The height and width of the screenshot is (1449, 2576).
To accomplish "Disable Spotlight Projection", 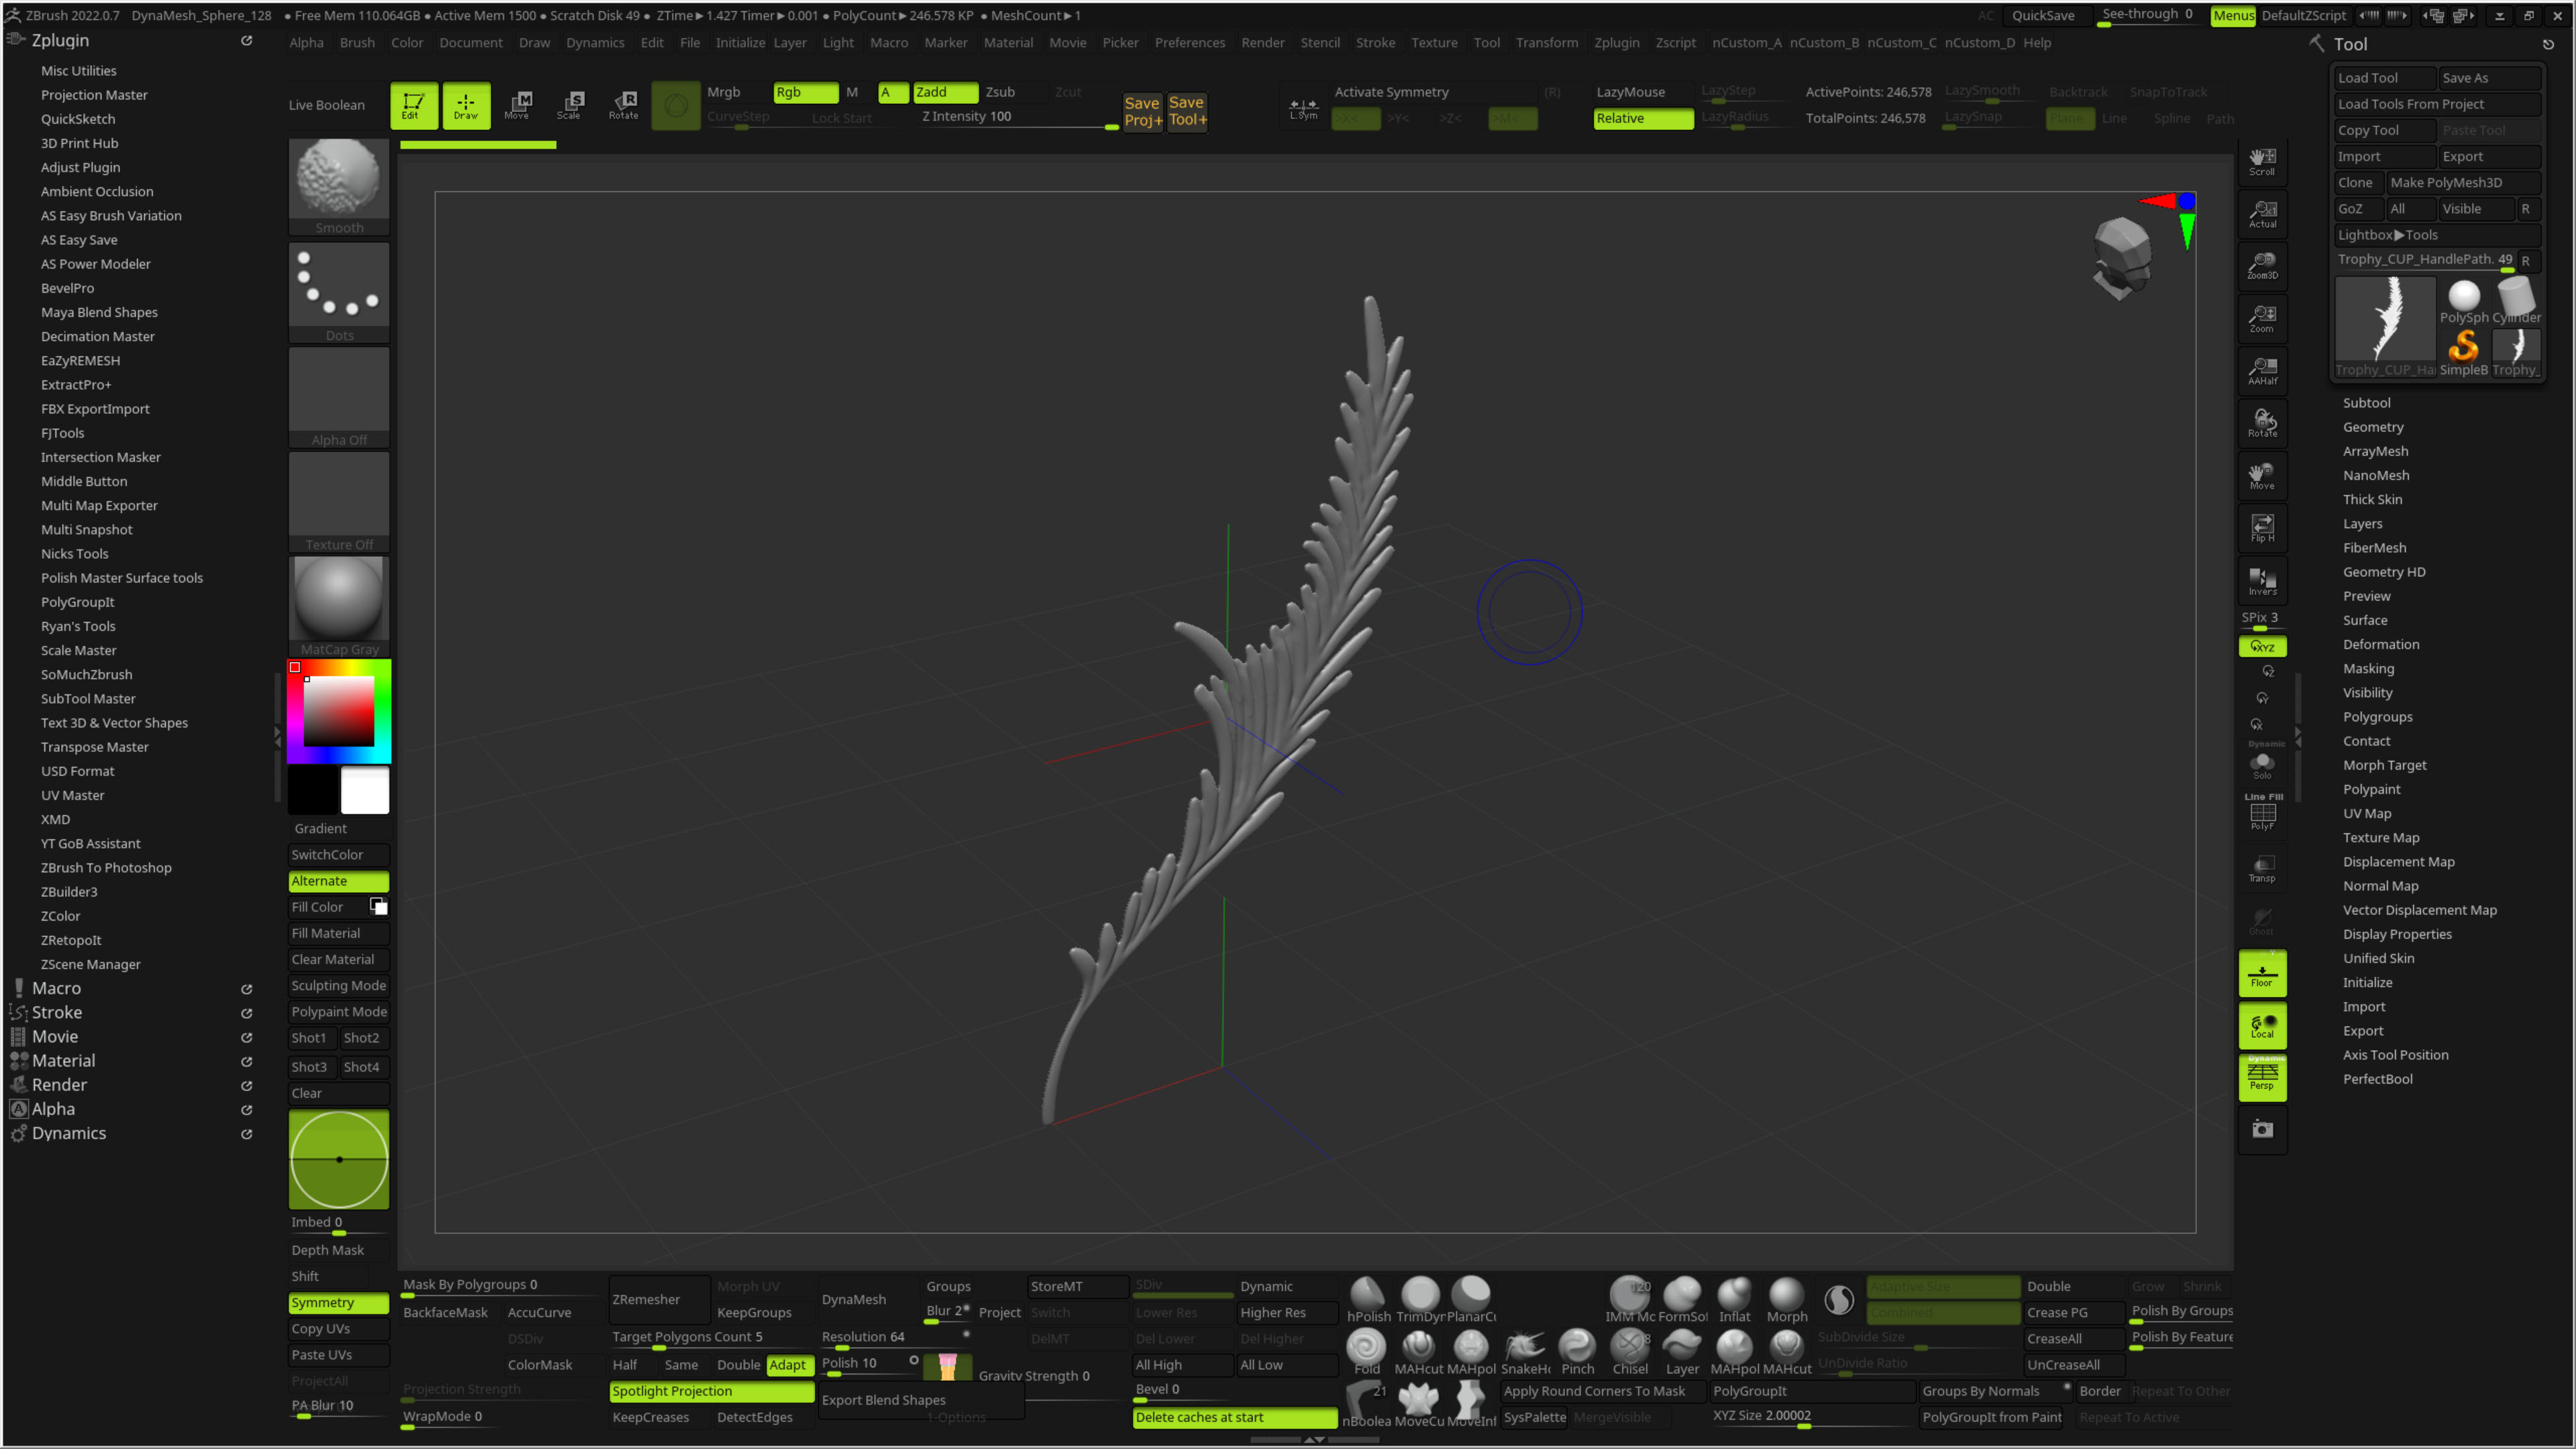I will [711, 1391].
